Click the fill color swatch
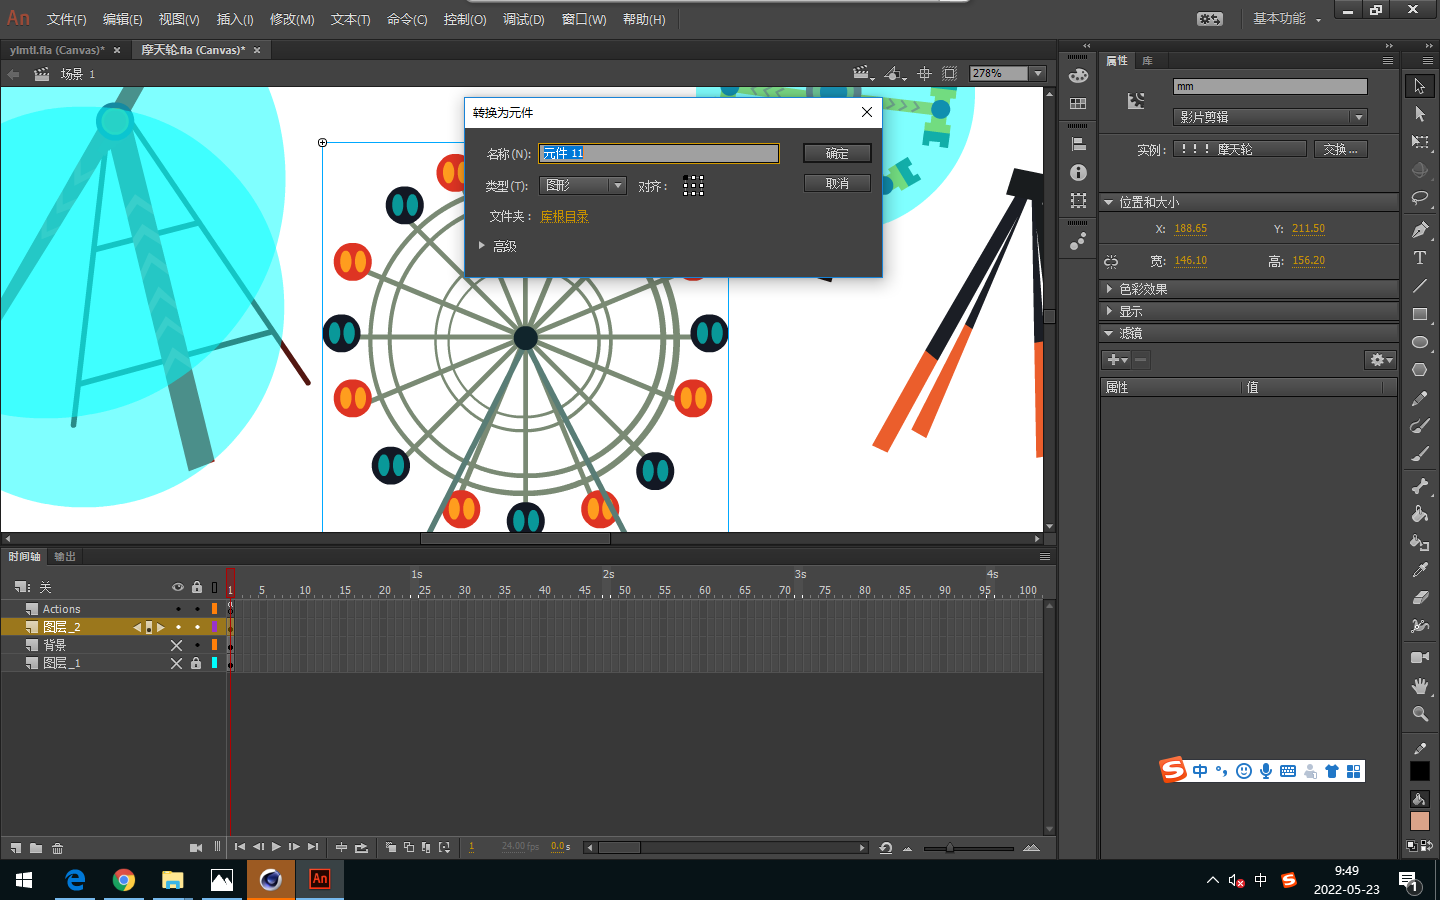The height and width of the screenshot is (900, 1440). [1419, 821]
